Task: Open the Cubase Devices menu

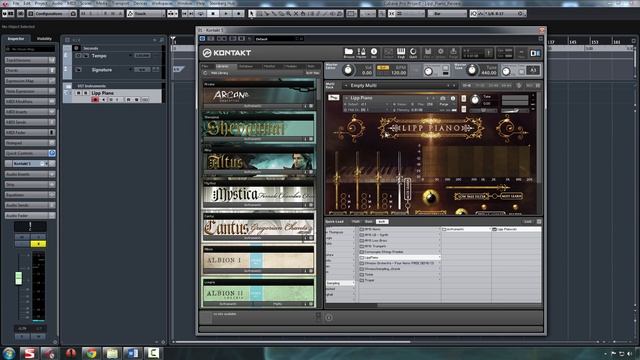Action: 140,3
